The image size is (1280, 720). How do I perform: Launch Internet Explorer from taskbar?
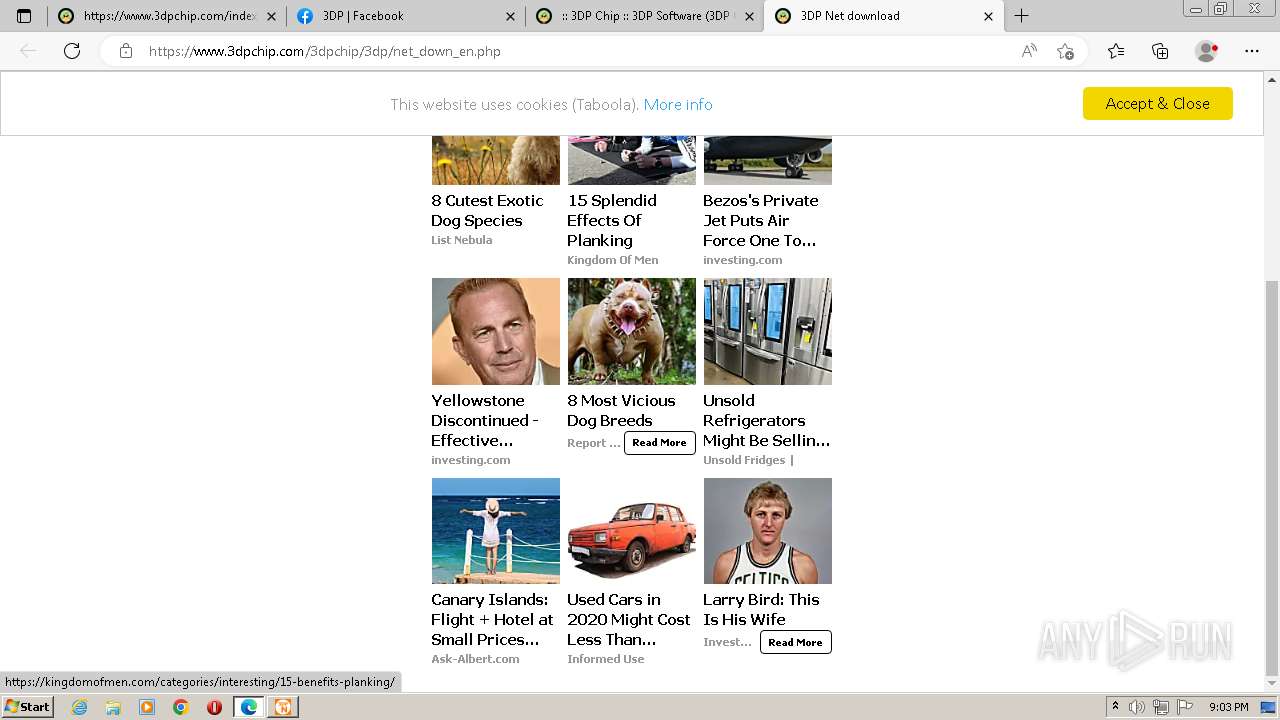pos(79,707)
